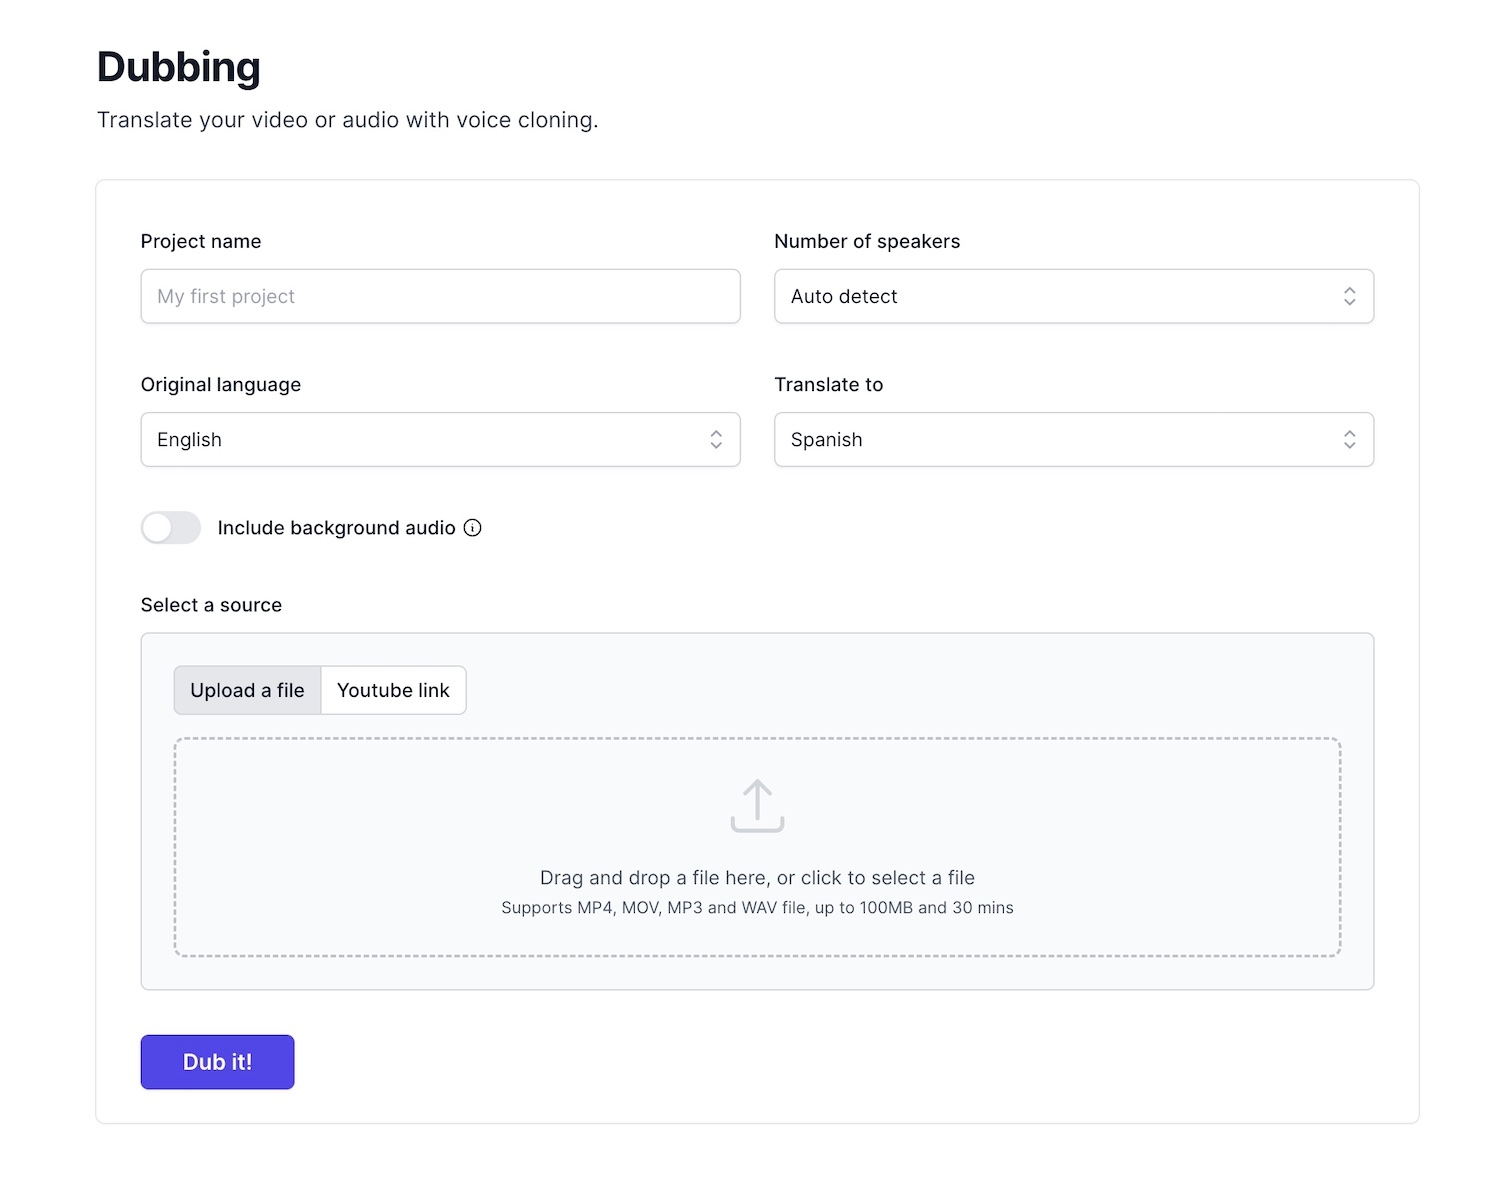Select the Upload a file tab
The height and width of the screenshot is (1193, 1500).
click(x=246, y=690)
